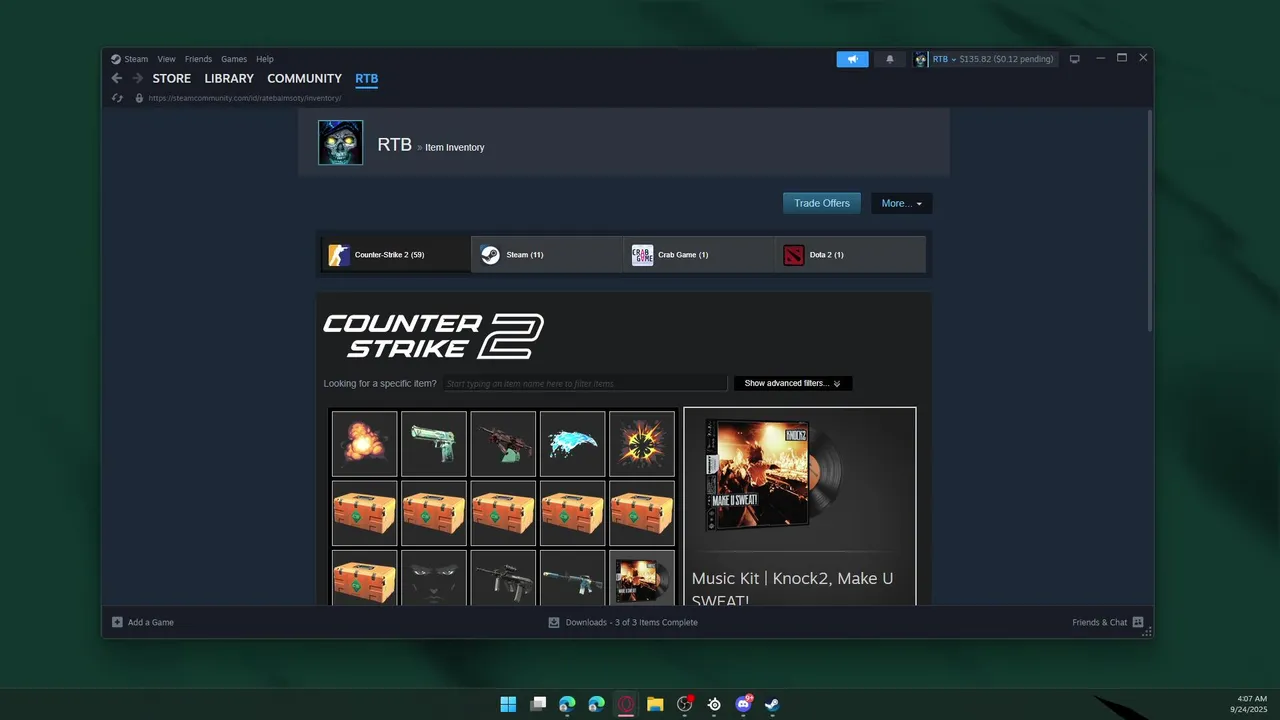Go to the COMMUNITY section
1280x720 pixels.
point(304,78)
